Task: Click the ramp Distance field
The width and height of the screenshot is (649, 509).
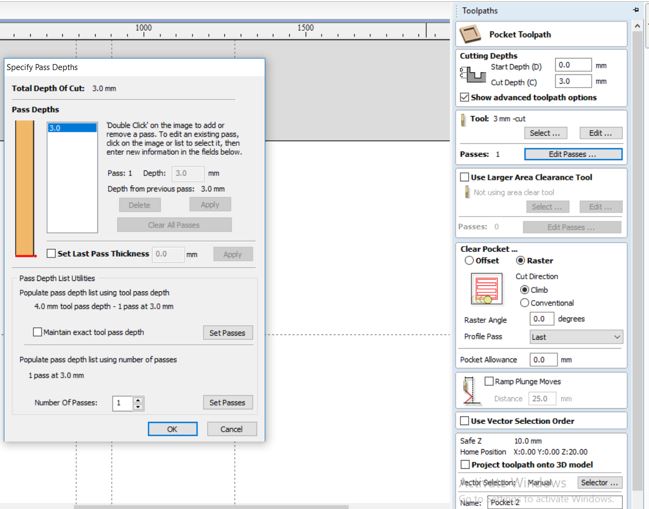Action: coord(542,399)
